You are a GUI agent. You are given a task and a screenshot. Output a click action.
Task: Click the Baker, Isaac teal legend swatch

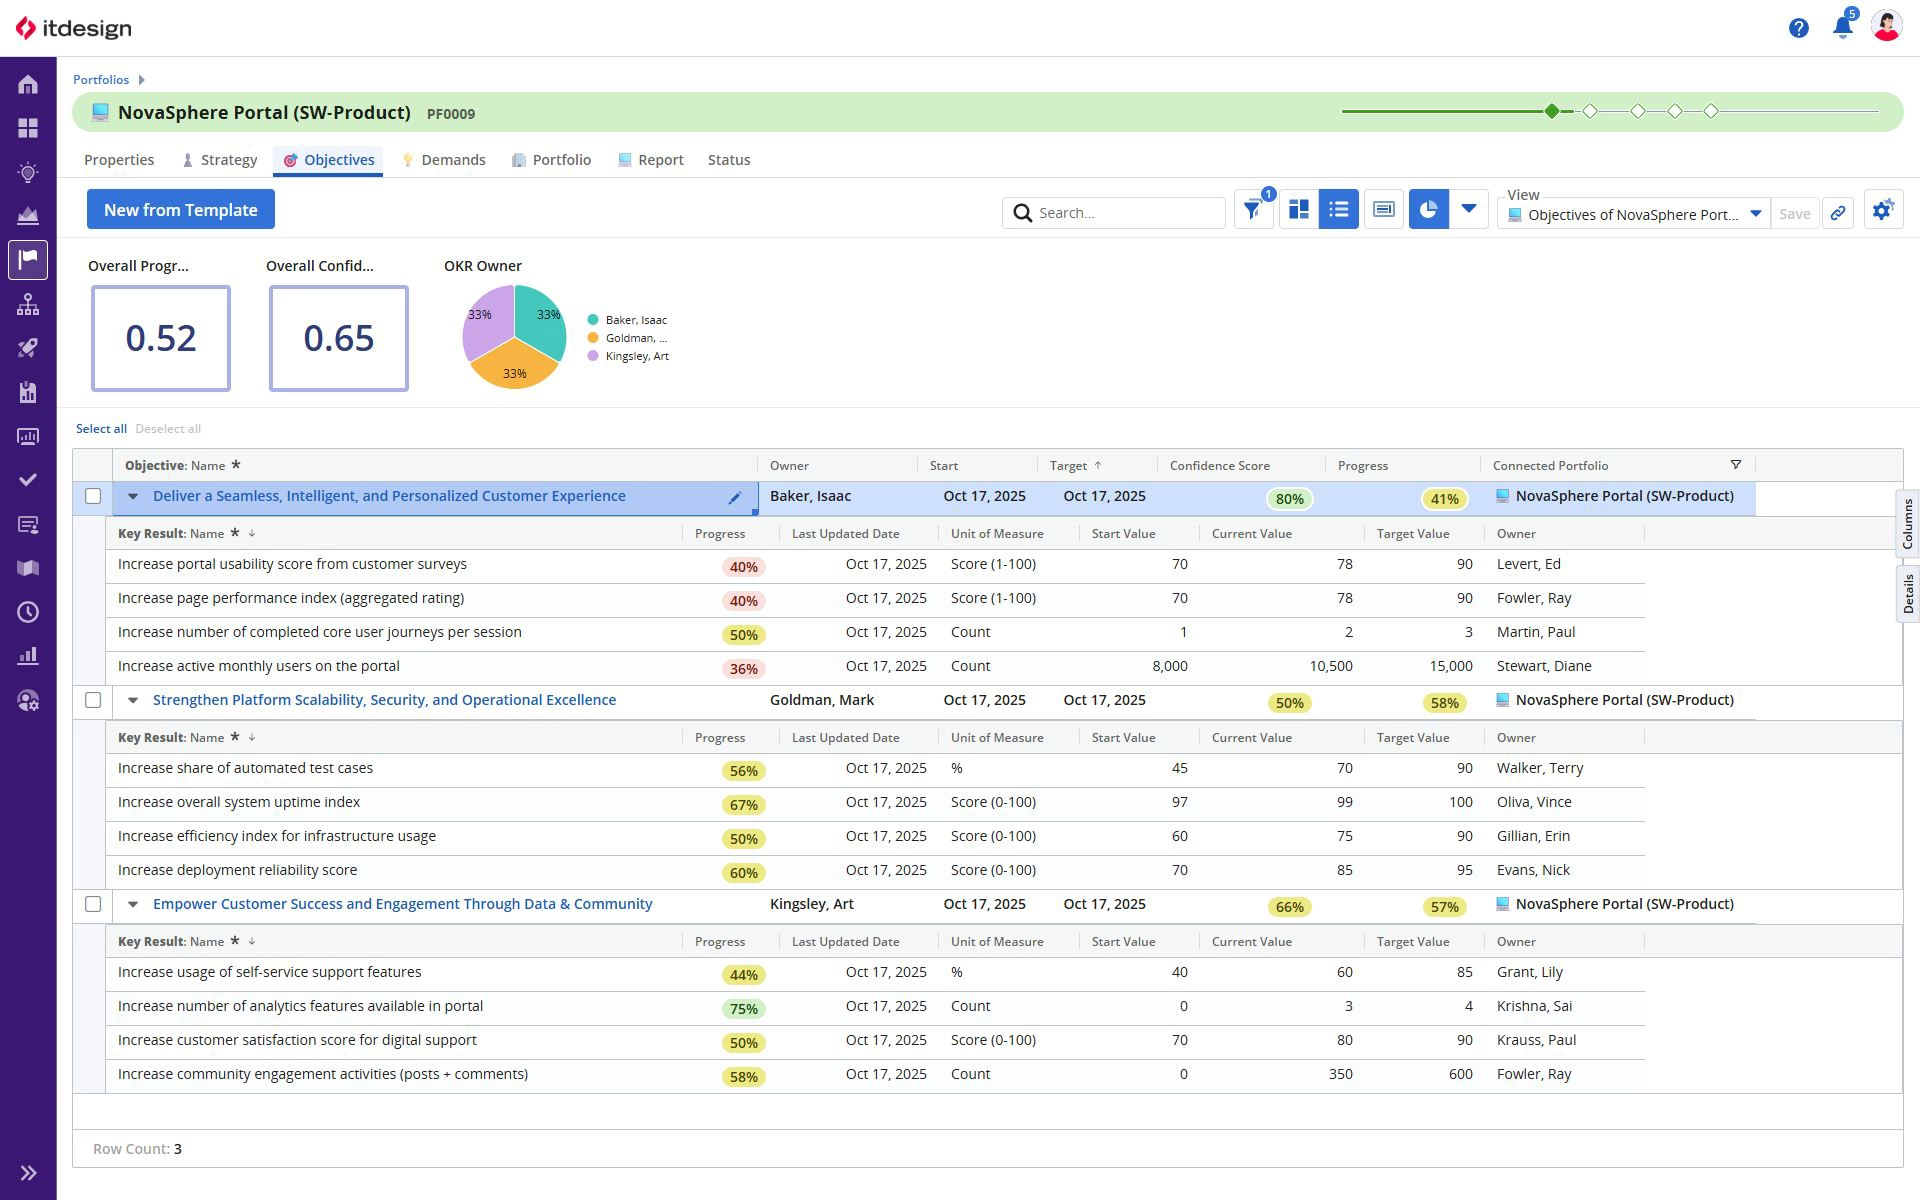tap(593, 320)
